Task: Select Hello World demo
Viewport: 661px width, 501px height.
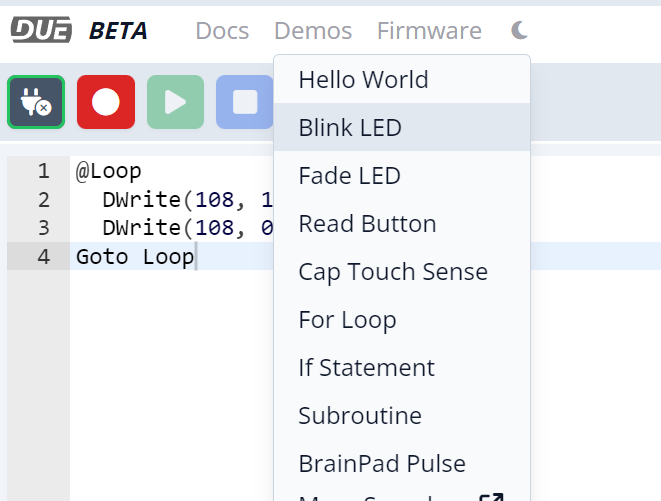Action: (363, 80)
